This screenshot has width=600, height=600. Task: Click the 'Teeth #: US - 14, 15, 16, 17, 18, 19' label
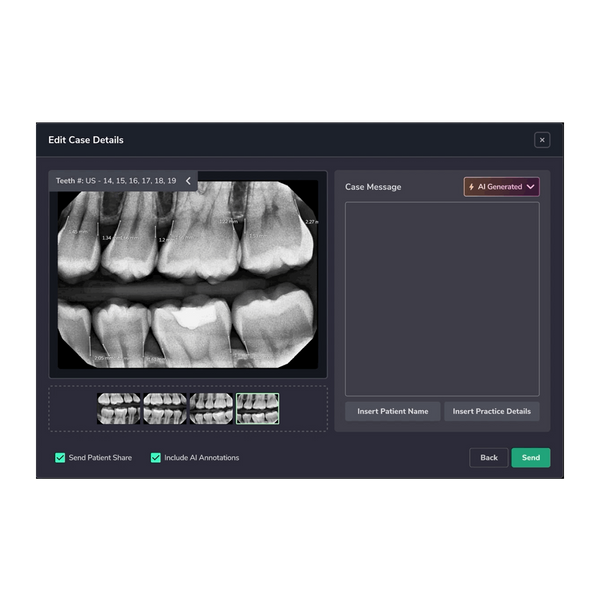(x=116, y=181)
